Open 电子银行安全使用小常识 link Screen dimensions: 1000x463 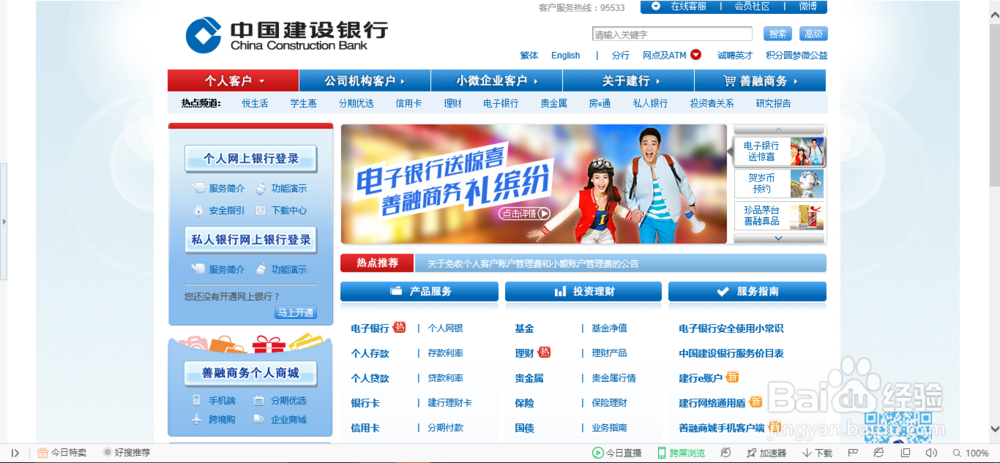click(731, 328)
